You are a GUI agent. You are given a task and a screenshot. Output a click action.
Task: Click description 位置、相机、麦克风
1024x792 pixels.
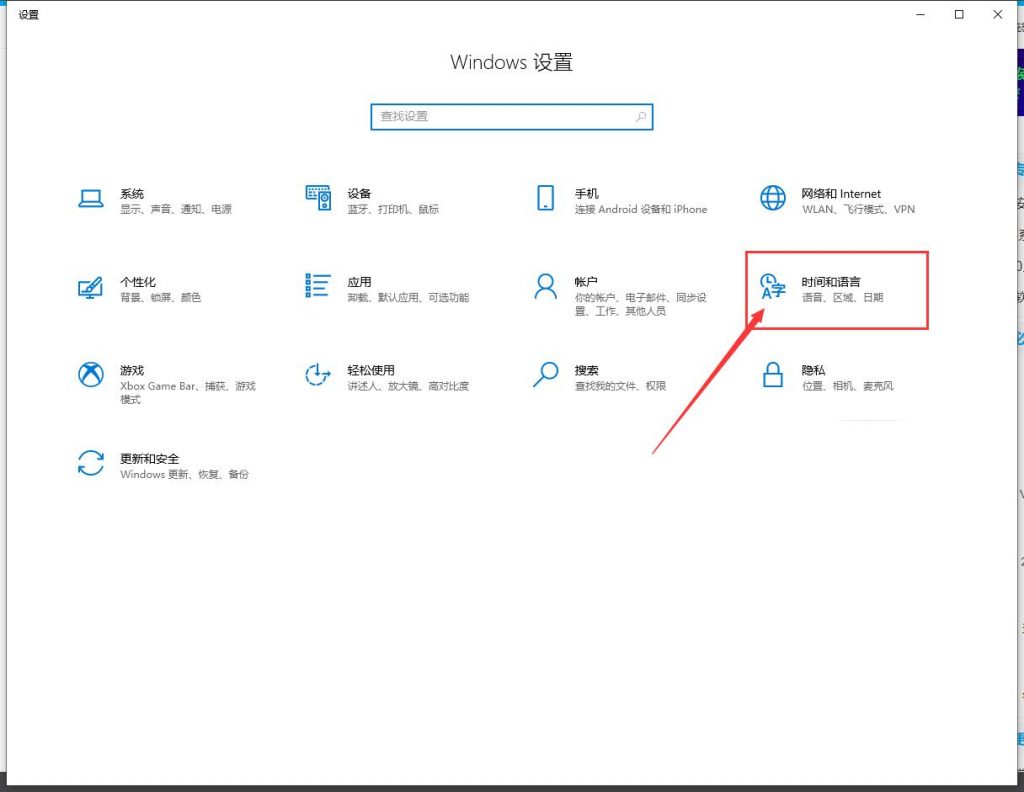click(848, 387)
